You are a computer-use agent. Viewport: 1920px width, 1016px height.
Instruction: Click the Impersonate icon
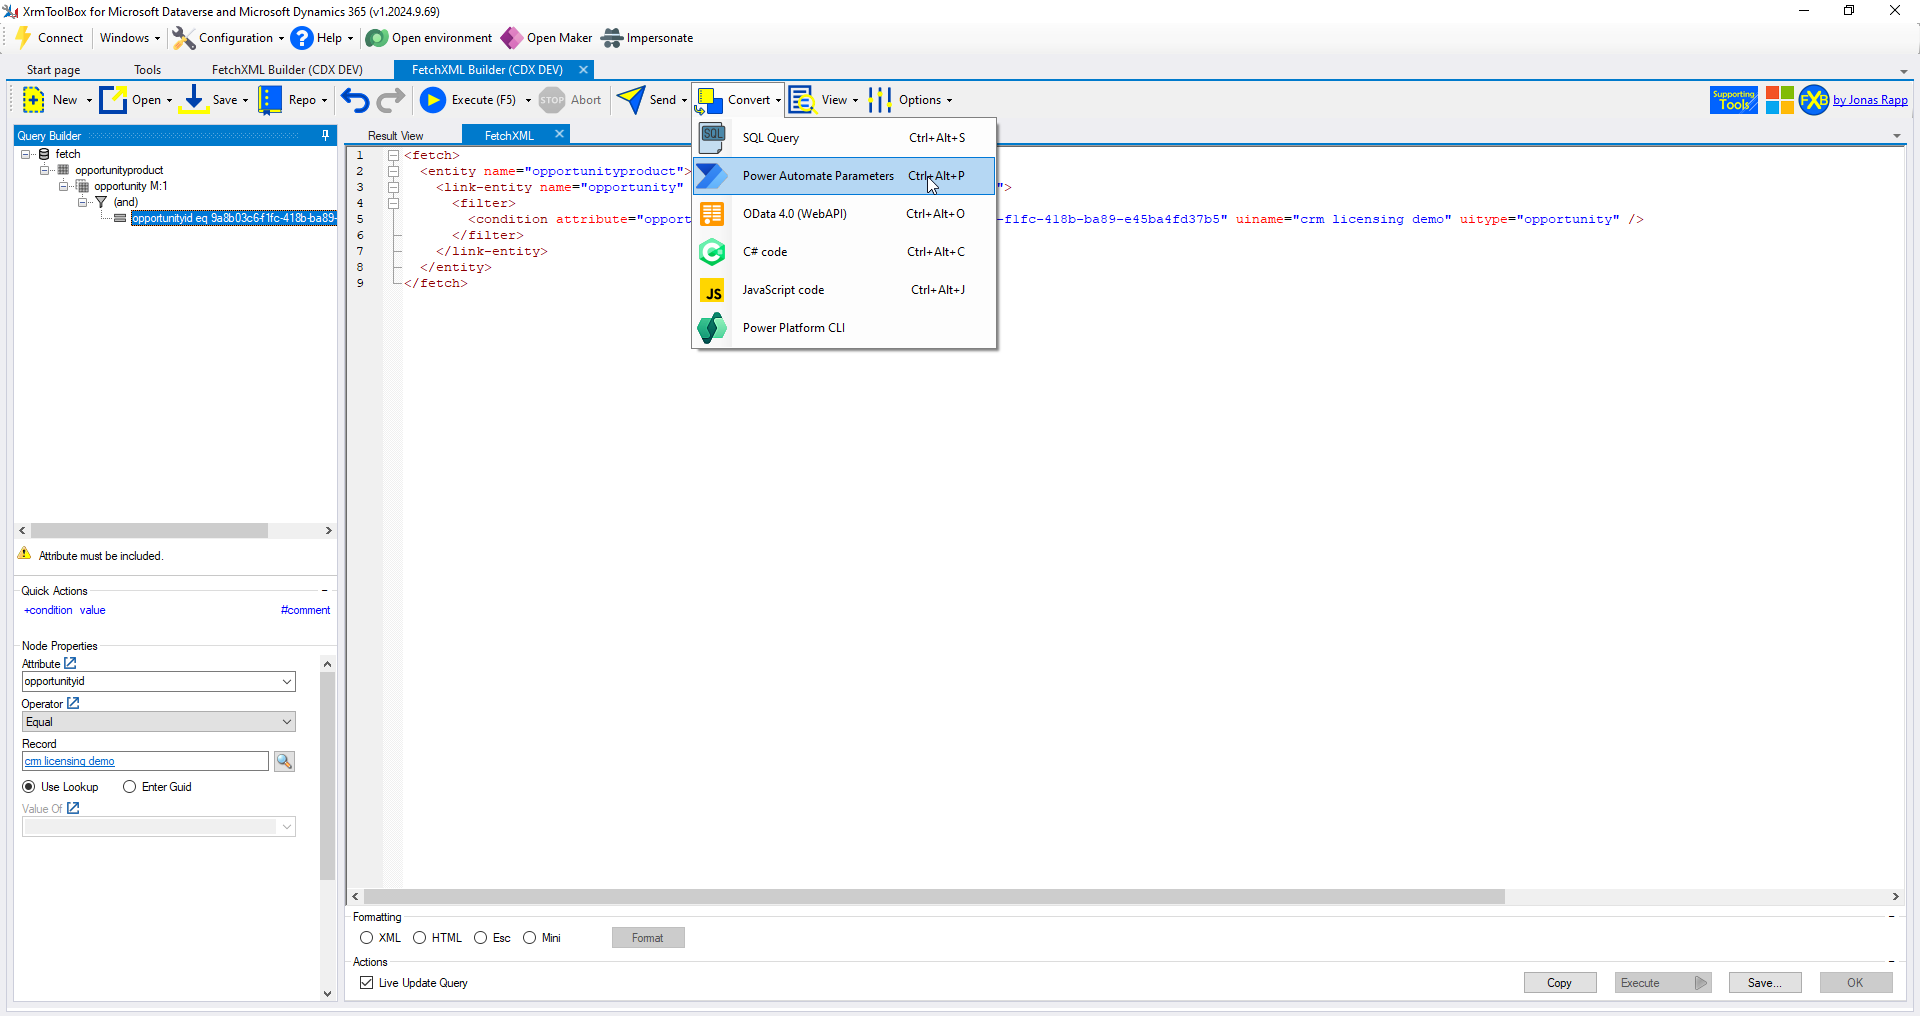pos(612,38)
